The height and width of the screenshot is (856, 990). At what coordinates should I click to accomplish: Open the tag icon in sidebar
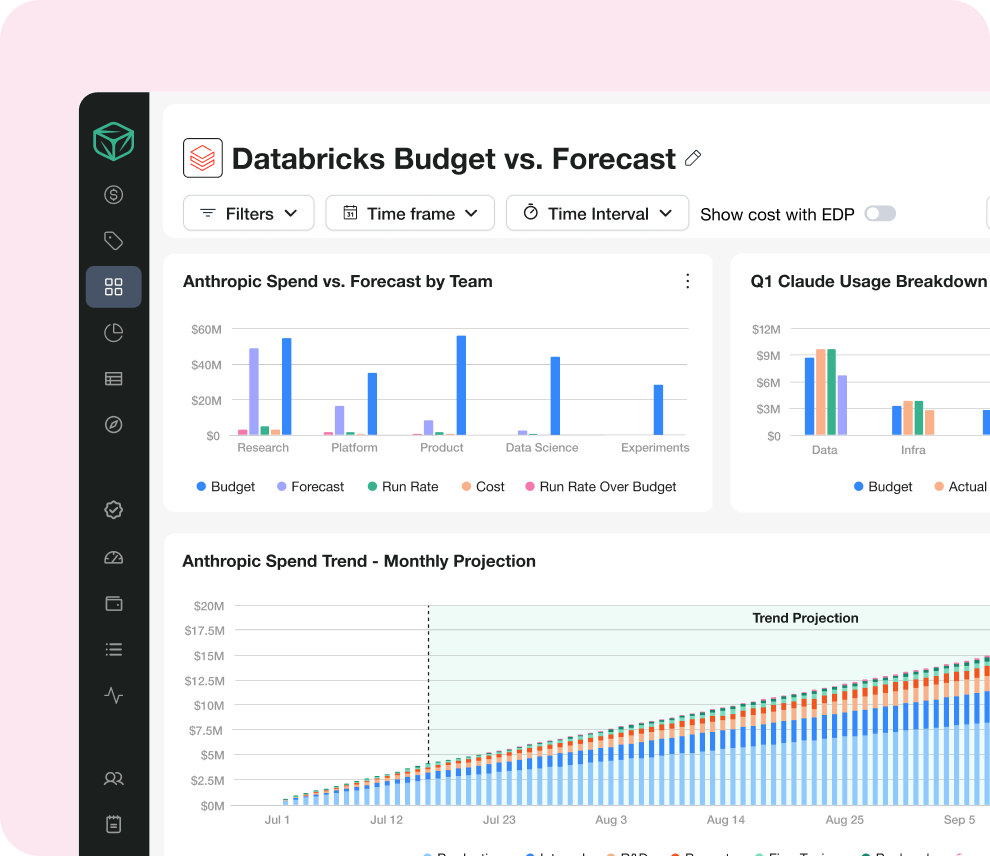114,241
